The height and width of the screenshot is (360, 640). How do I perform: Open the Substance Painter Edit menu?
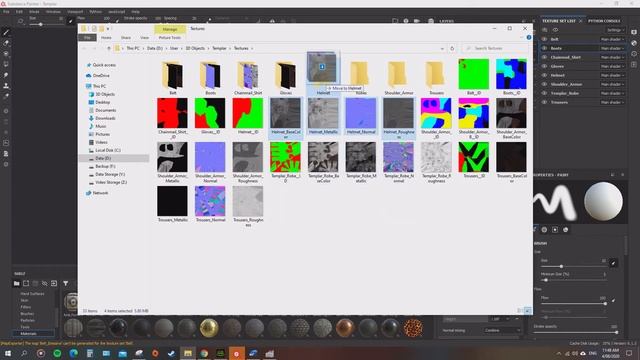click(19, 12)
